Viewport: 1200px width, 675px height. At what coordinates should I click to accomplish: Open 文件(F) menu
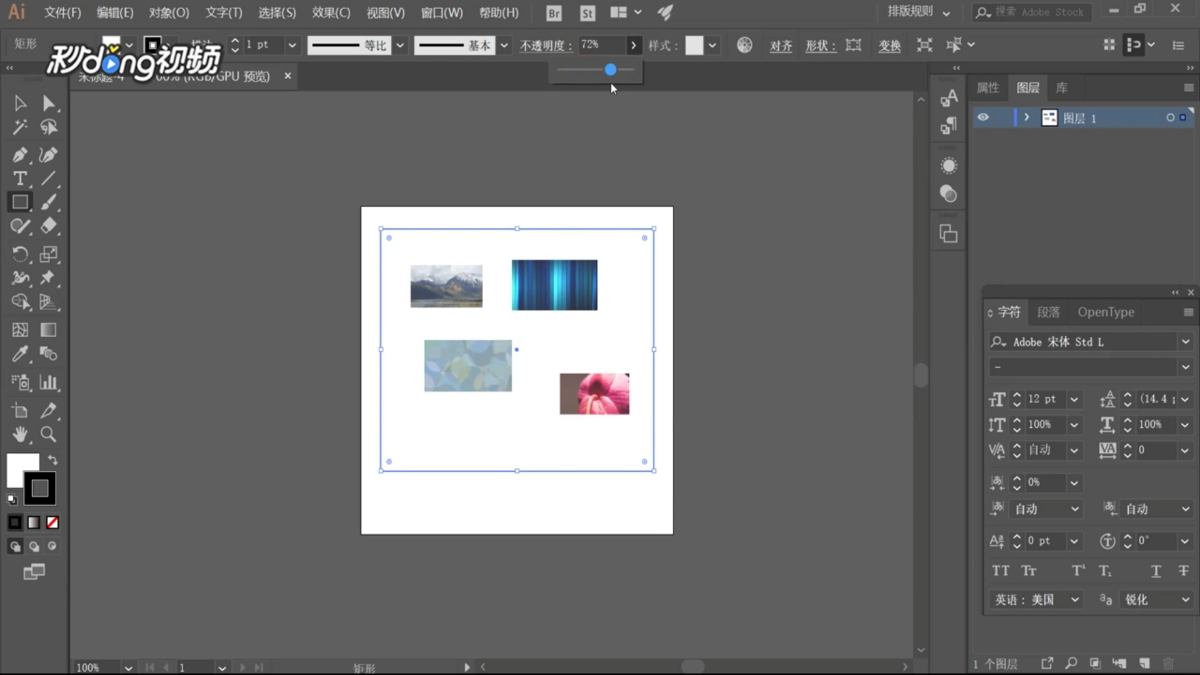click(x=62, y=13)
